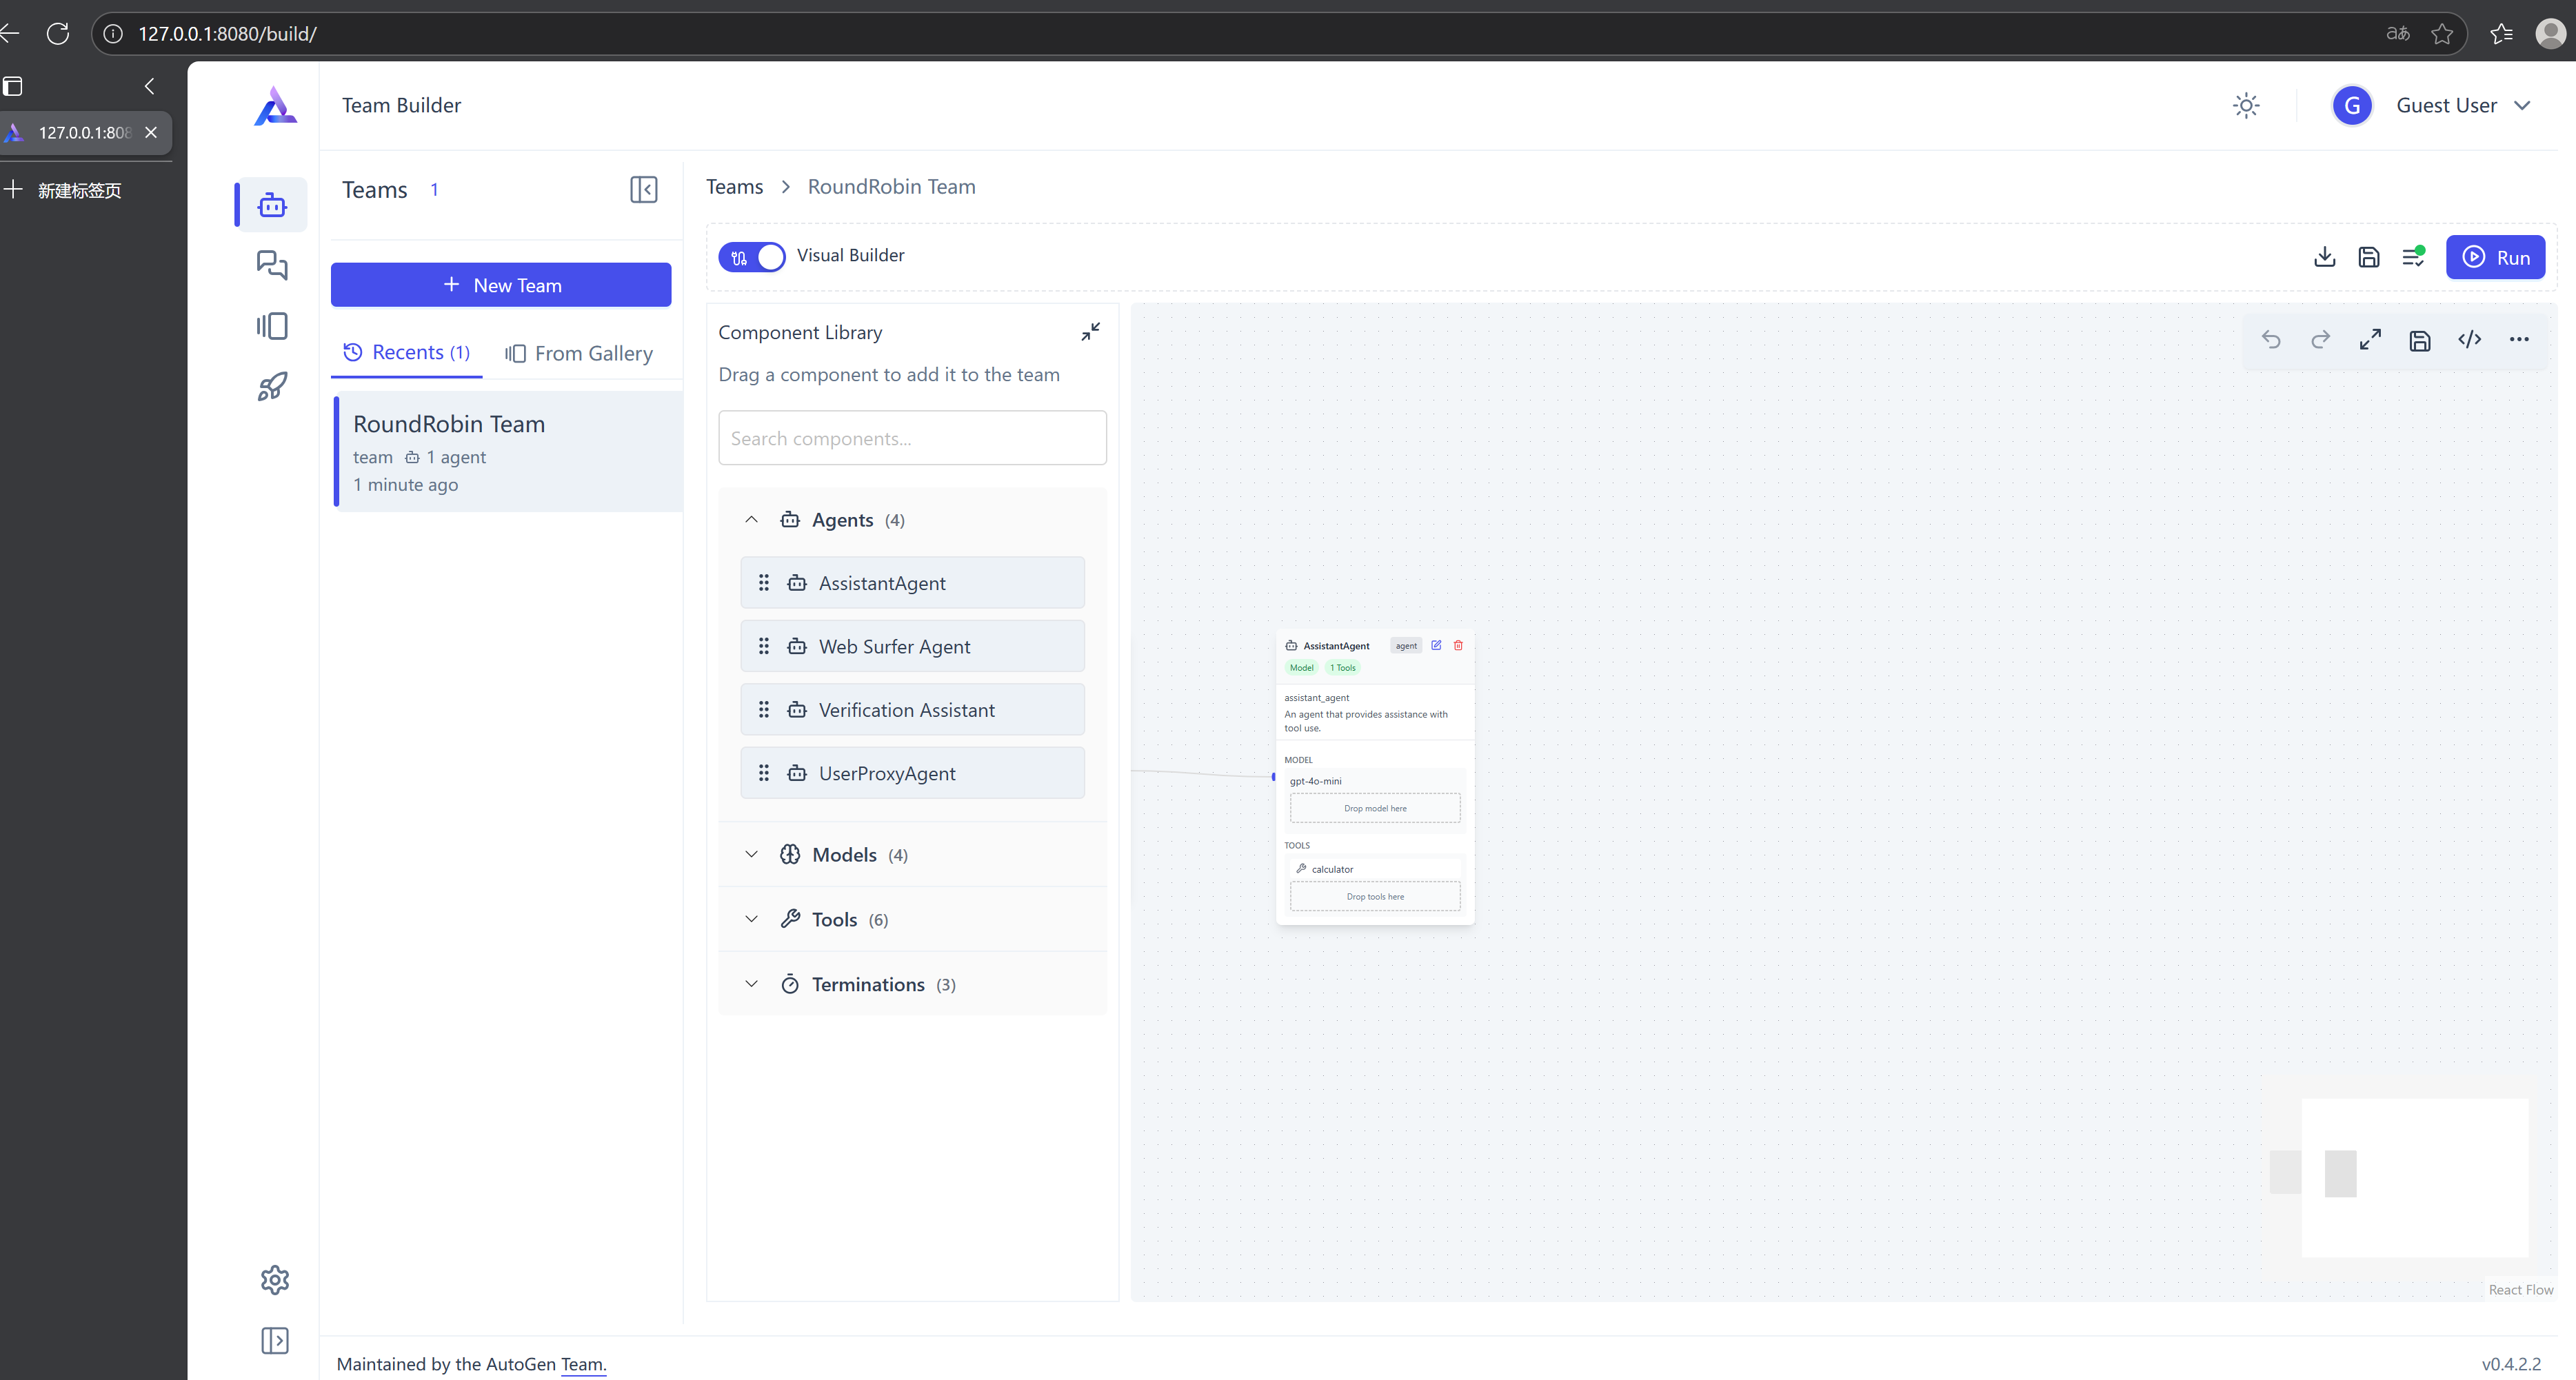Screen dimensions: 2576x1380
Task: Download the team using download icon
Action: [2324, 257]
